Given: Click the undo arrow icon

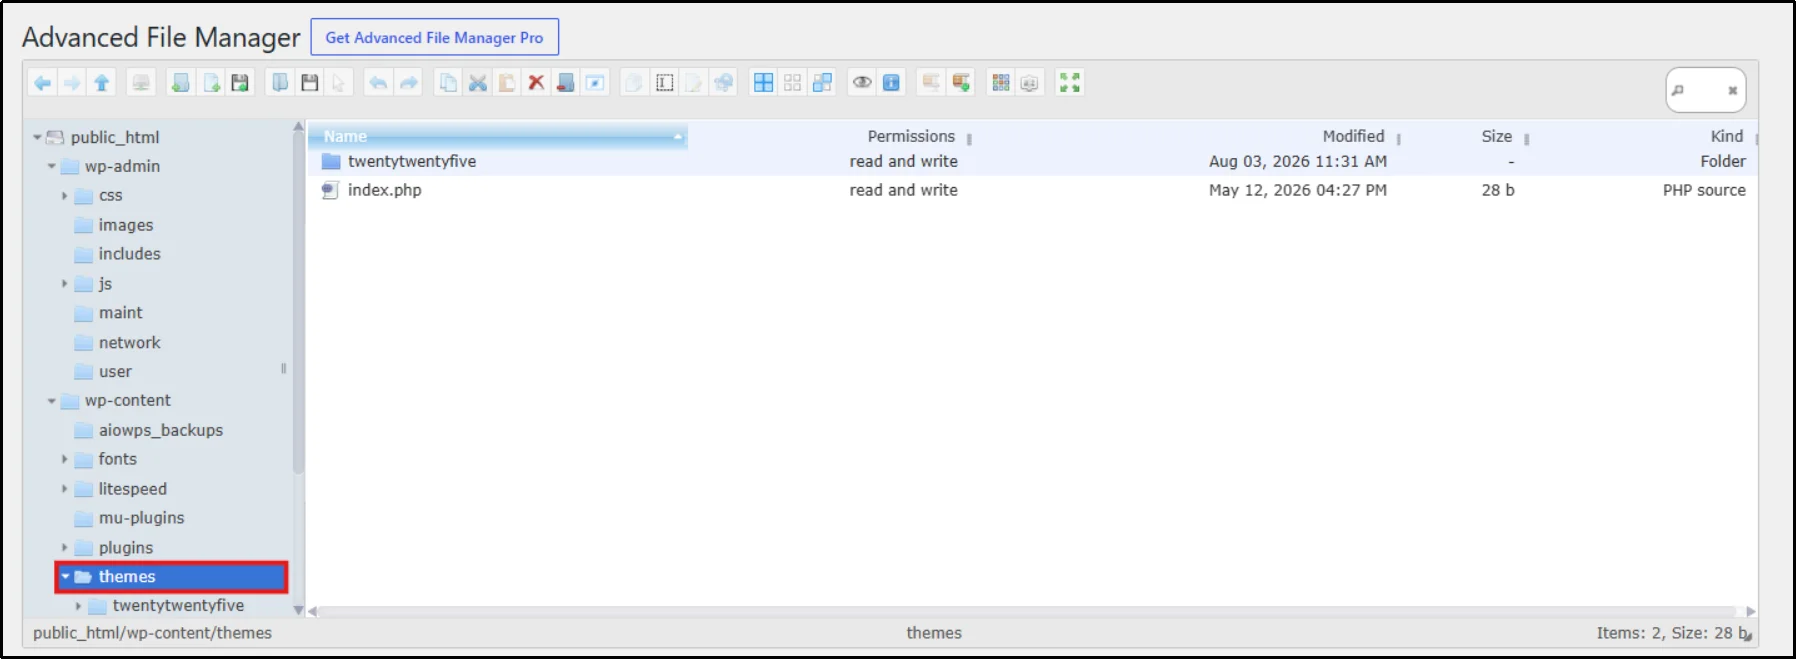Looking at the screenshot, I should (x=377, y=83).
